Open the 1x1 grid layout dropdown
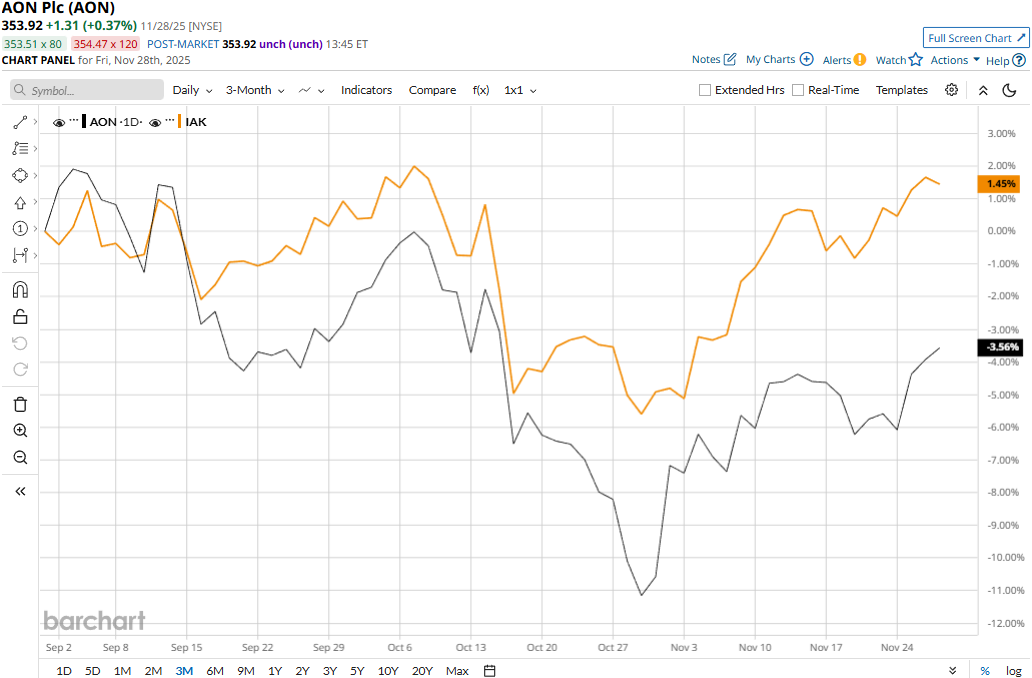Image resolution: width=1032 pixels, height=678 pixels. [520, 90]
